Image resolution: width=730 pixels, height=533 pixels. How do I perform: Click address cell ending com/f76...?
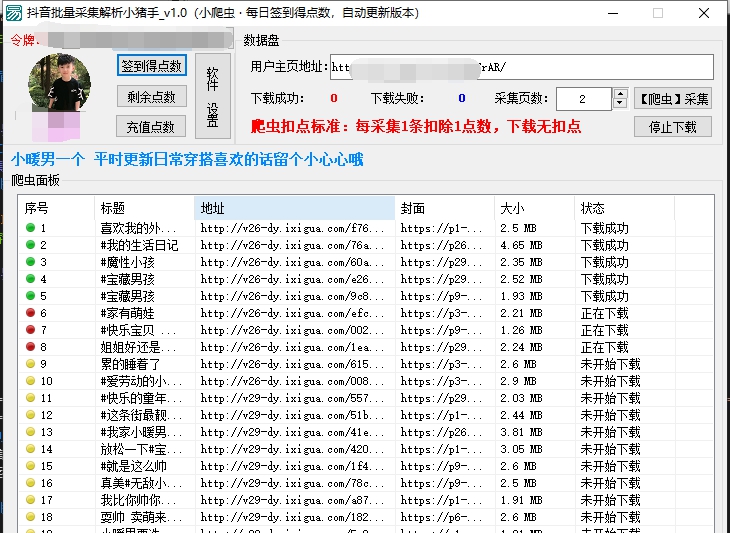(x=292, y=228)
